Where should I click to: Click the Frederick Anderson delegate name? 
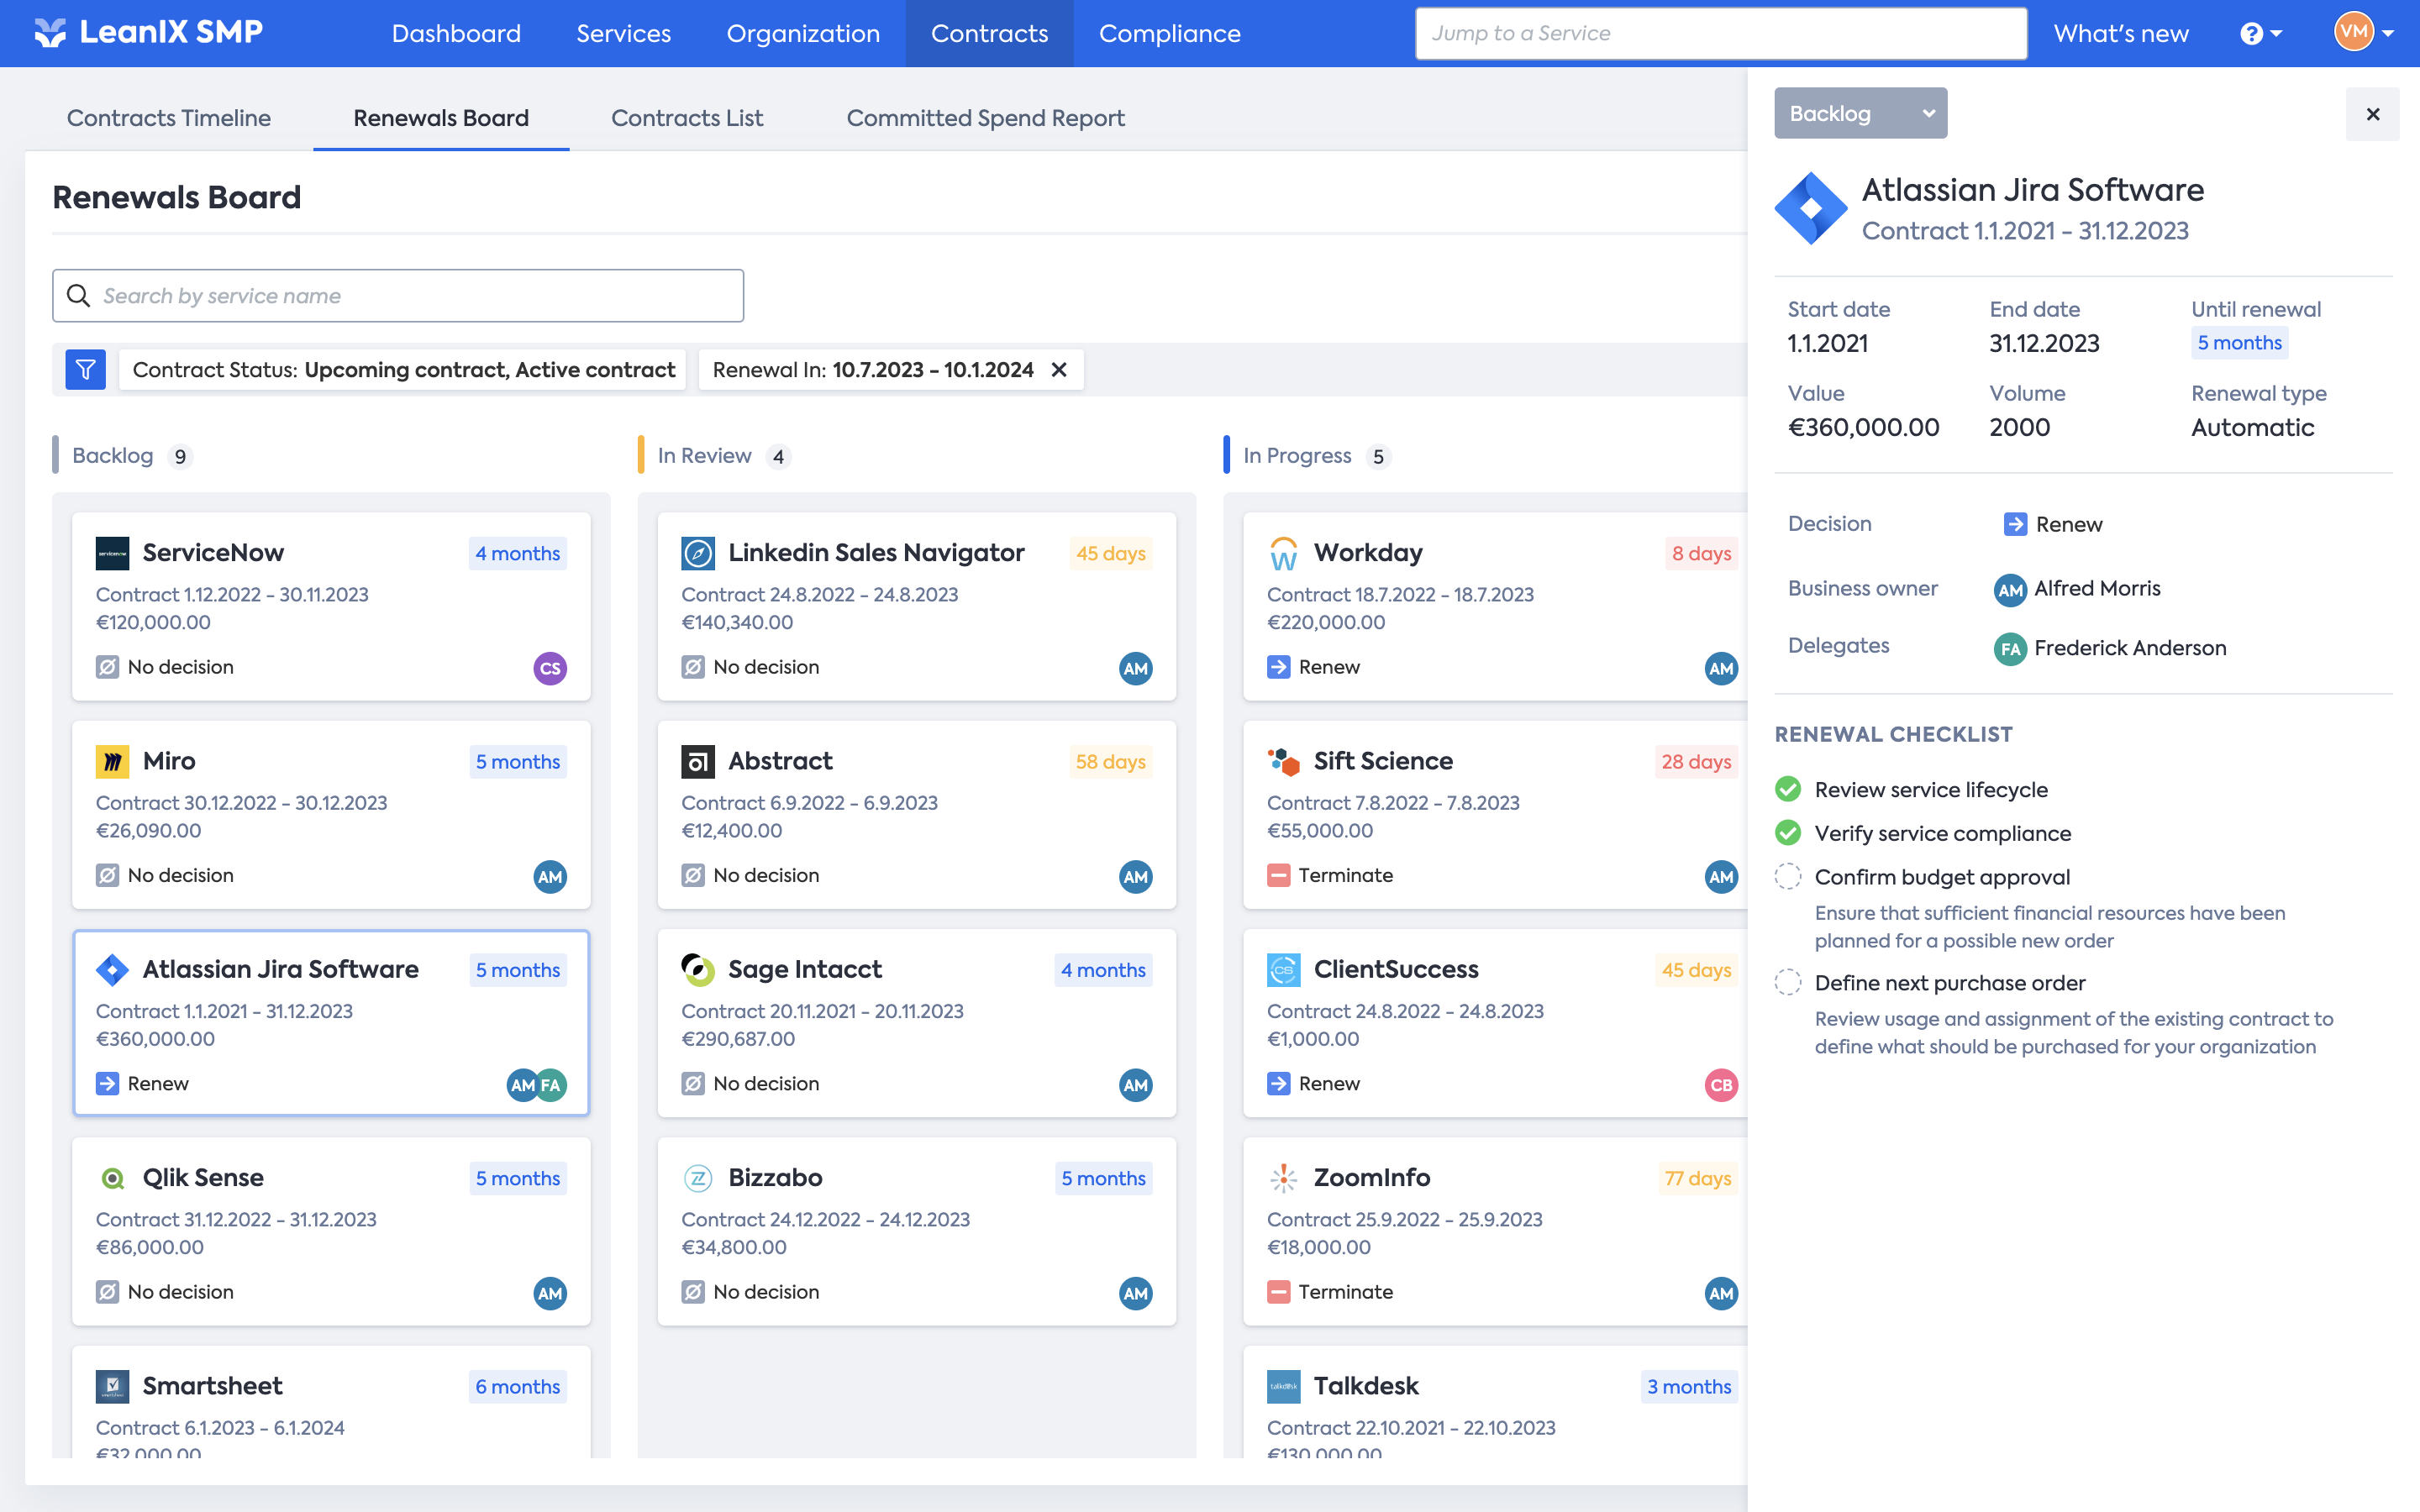2130,648
